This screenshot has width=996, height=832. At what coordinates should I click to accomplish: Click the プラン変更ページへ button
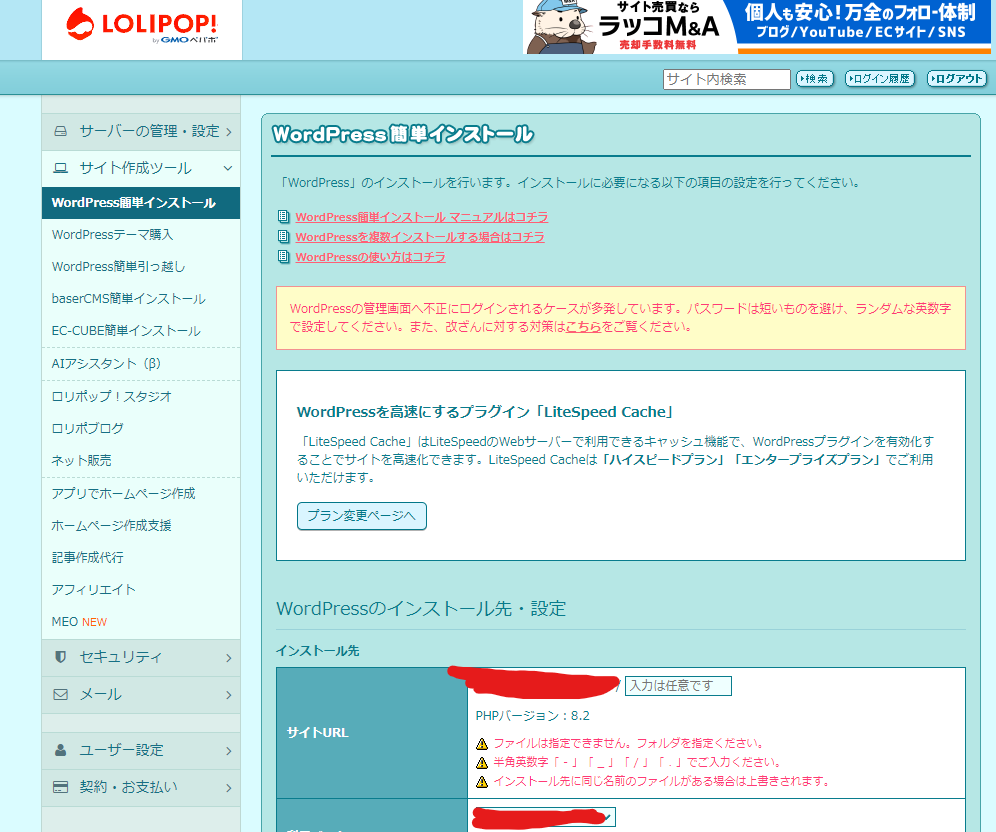pos(361,516)
